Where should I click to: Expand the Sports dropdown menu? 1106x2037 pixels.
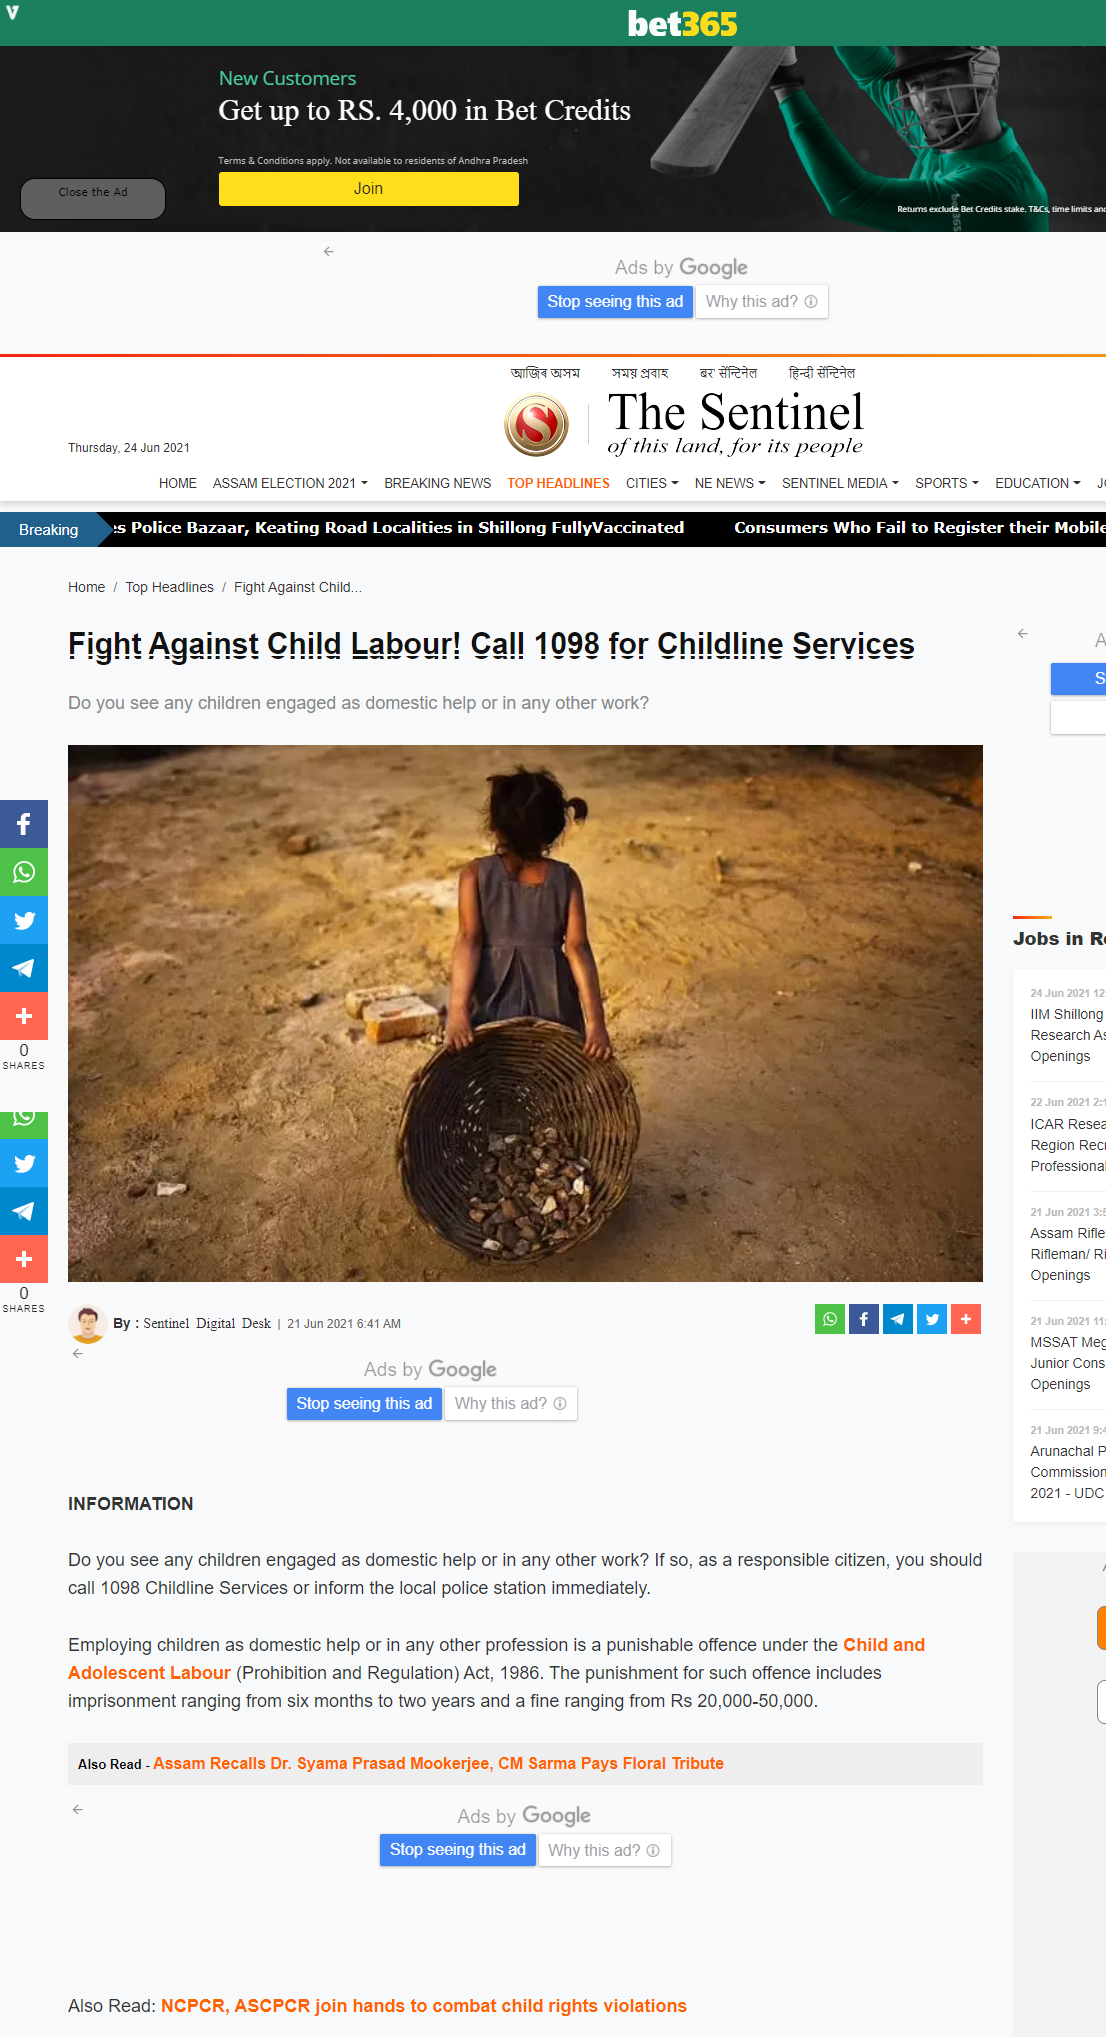pyautogui.click(x=947, y=483)
